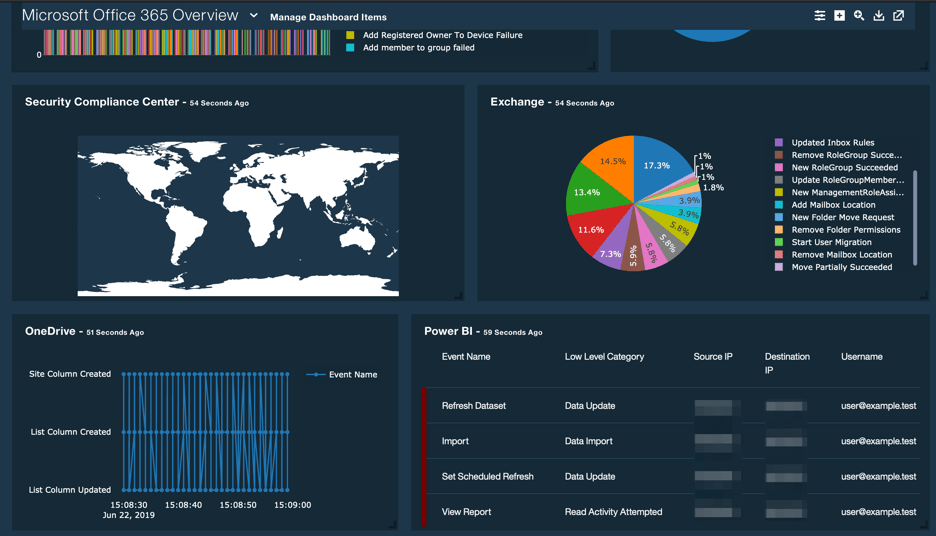The height and width of the screenshot is (536, 936).
Task: Expand the dashboard selector chevron
Action: (x=254, y=16)
